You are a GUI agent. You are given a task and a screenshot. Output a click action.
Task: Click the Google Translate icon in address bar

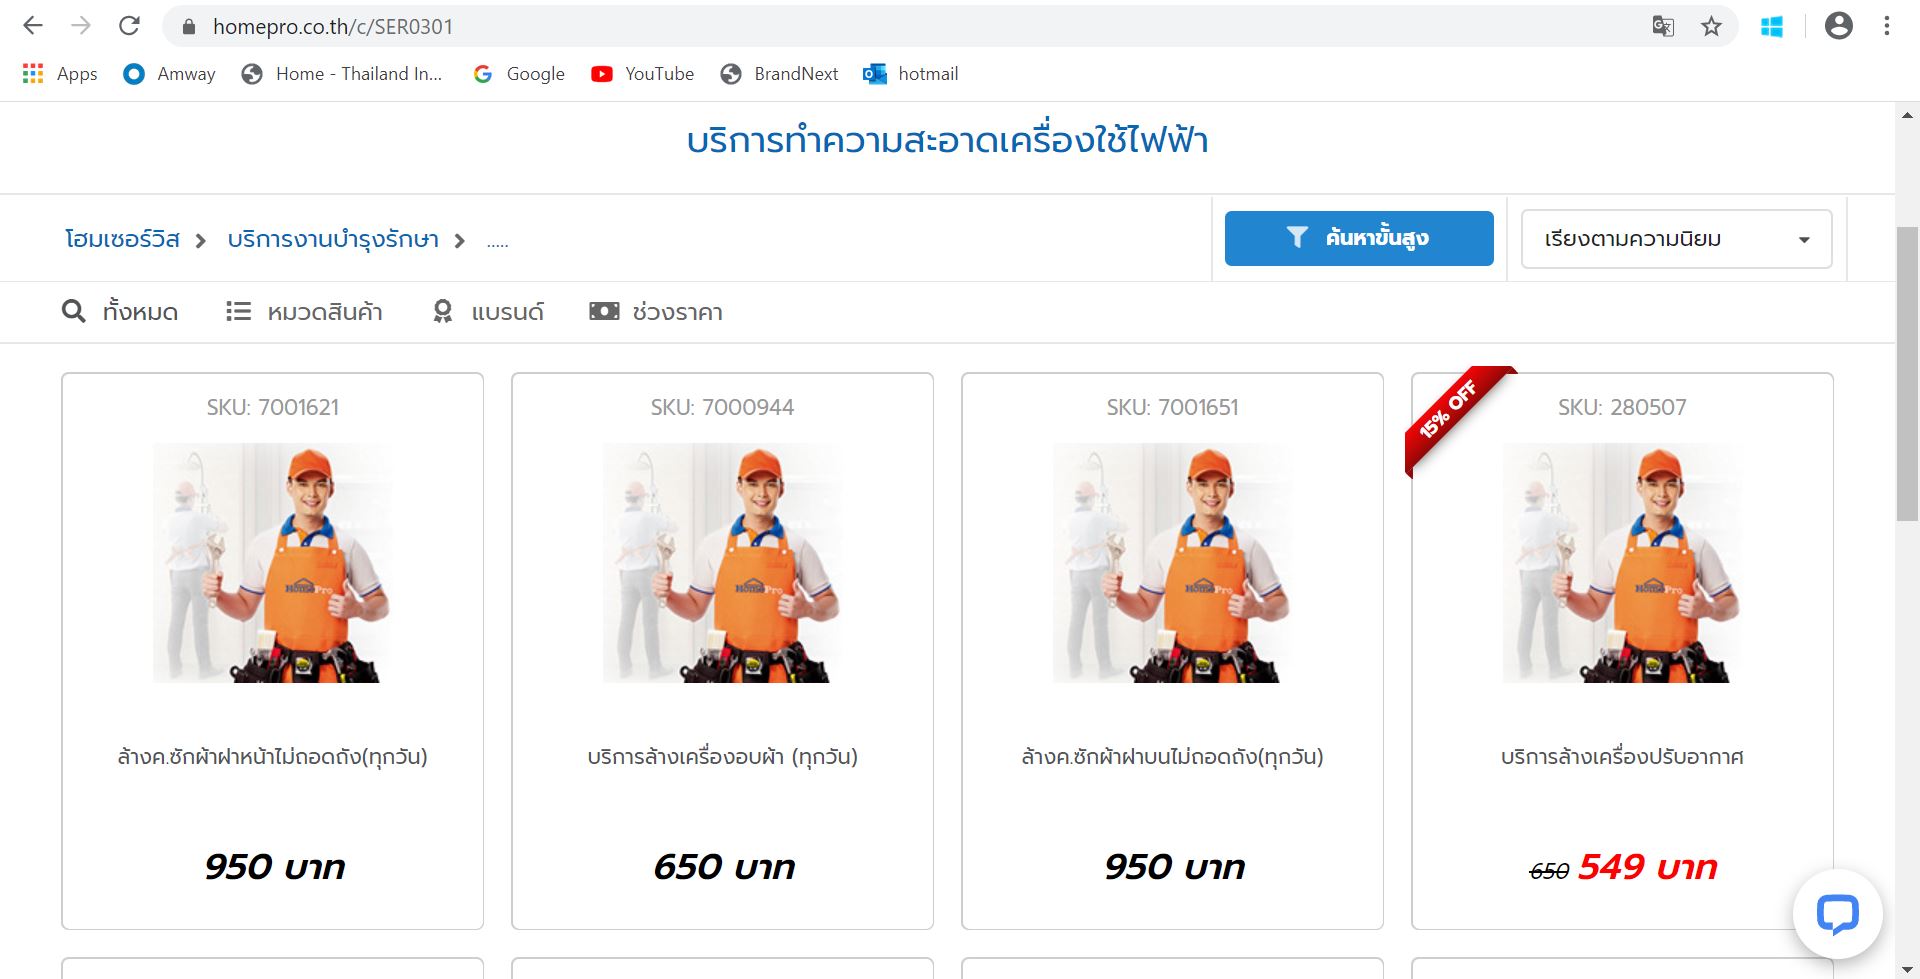(x=1663, y=26)
